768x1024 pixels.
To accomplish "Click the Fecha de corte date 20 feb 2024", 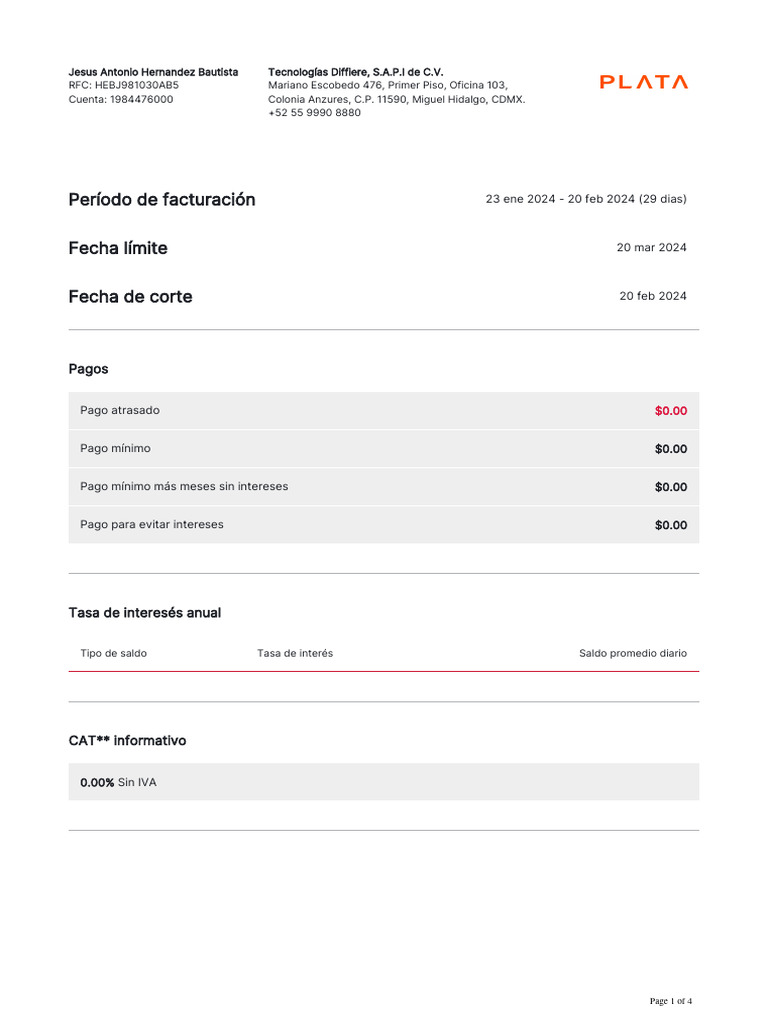I will coord(652,296).
